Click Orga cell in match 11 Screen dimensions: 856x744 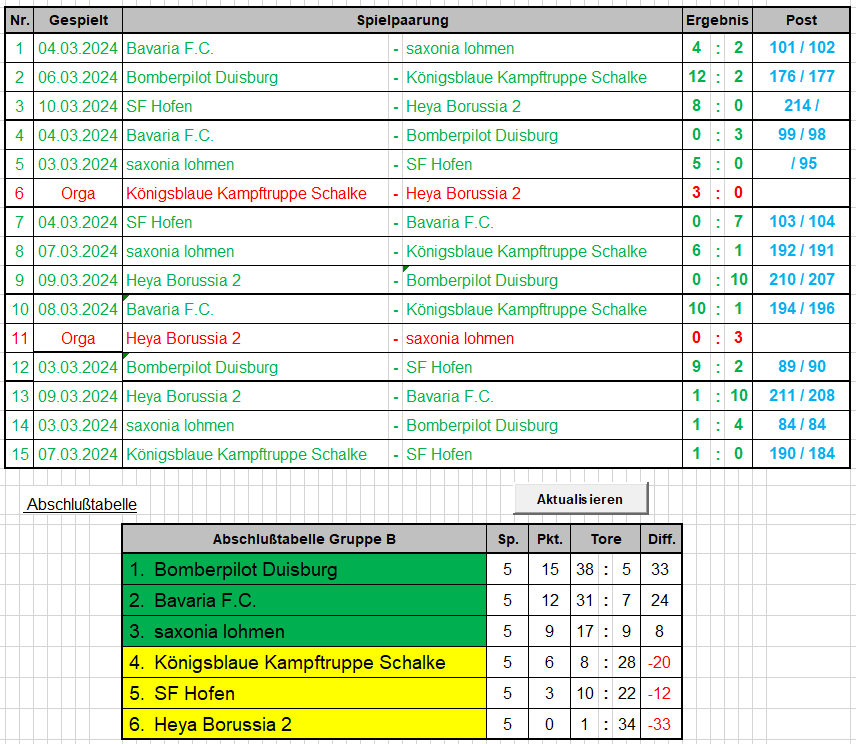pyautogui.click(x=78, y=338)
